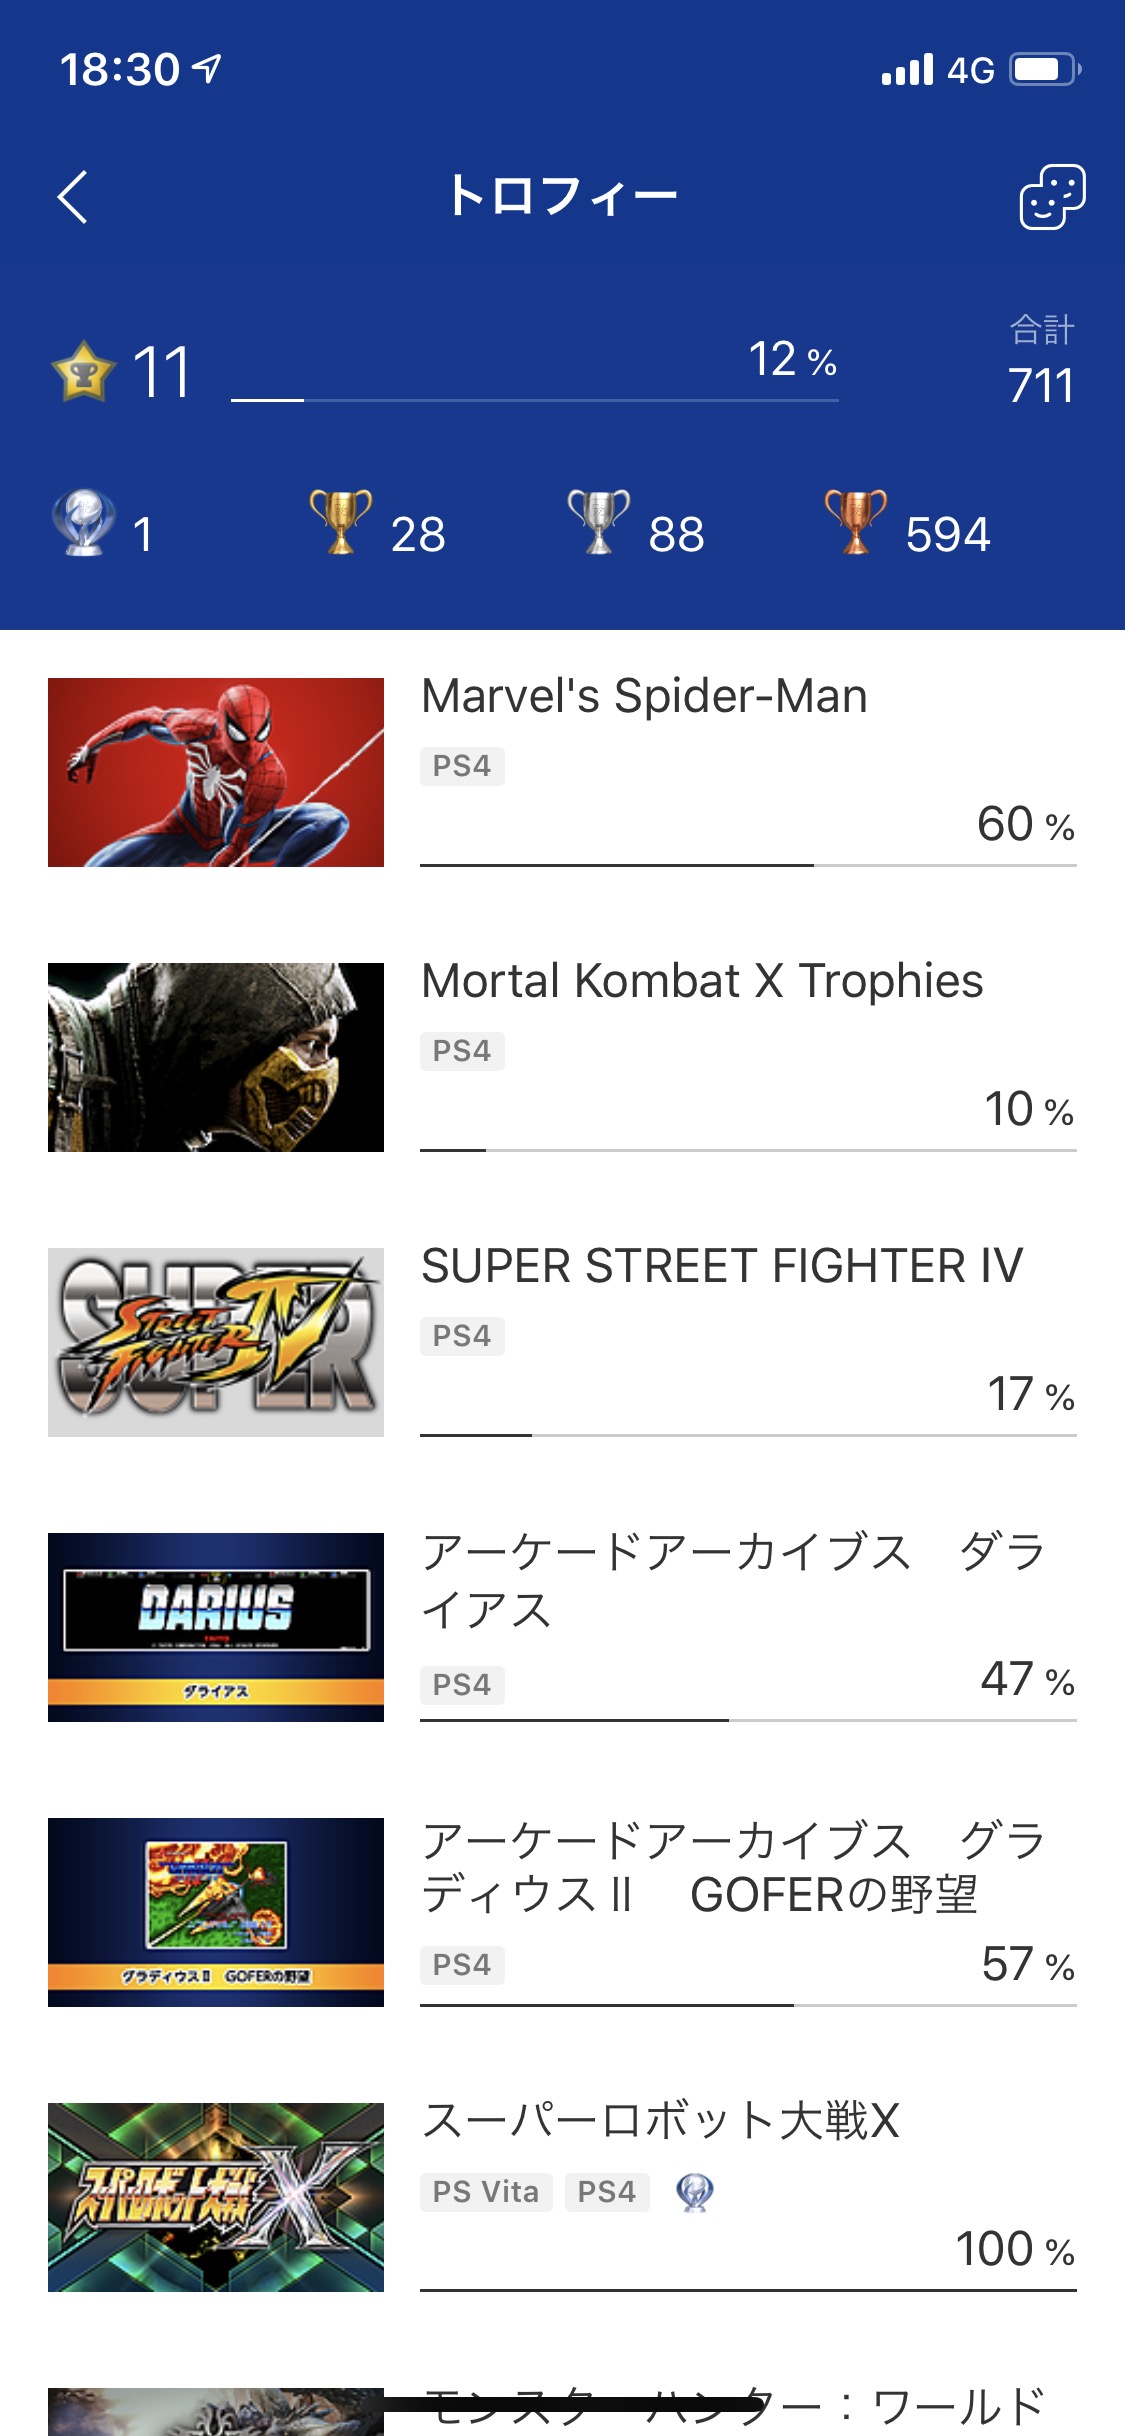Image resolution: width=1125 pixels, height=2436 pixels.
Task: Tap the 12% level progress bar
Action: (535, 400)
